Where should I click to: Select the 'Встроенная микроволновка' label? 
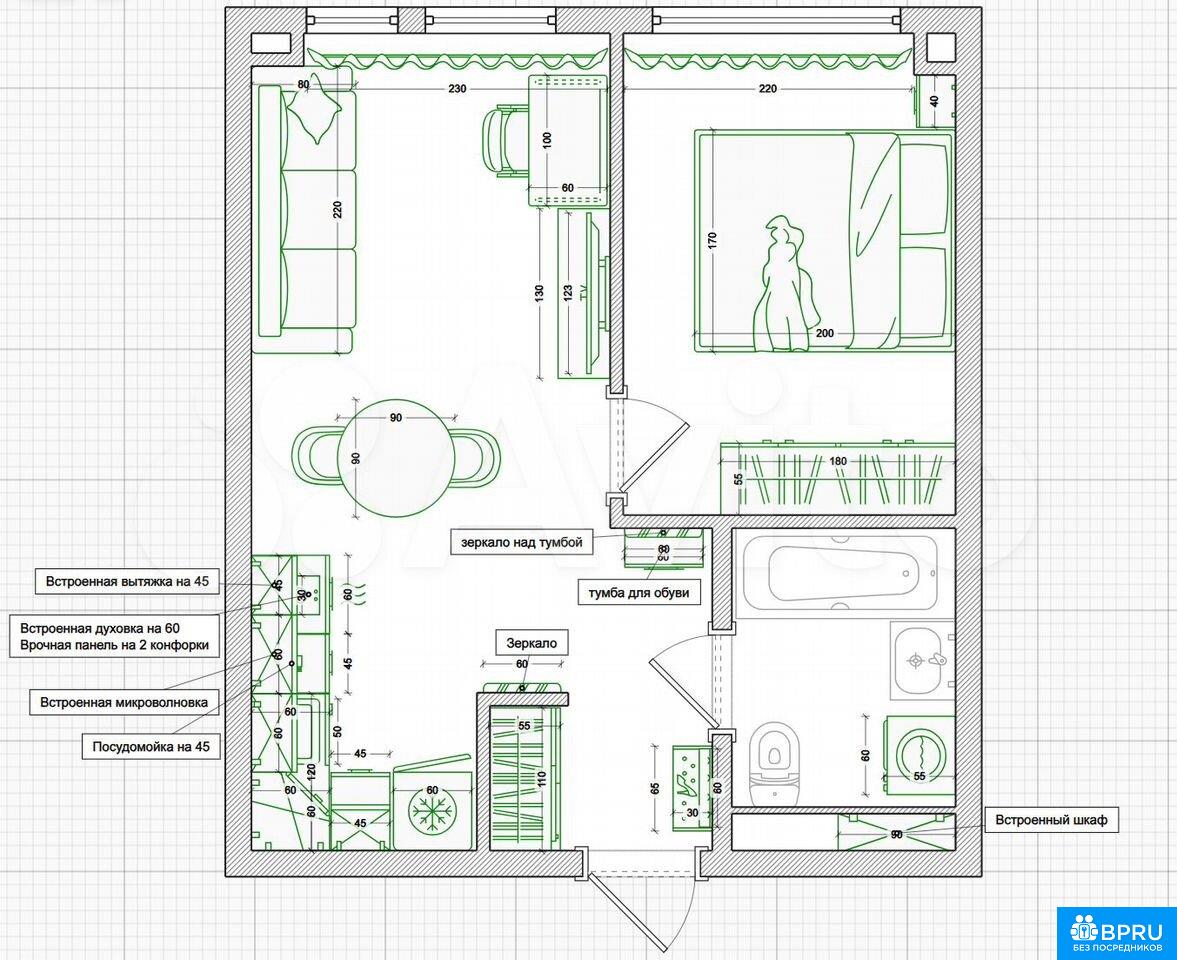[x=124, y=702]
